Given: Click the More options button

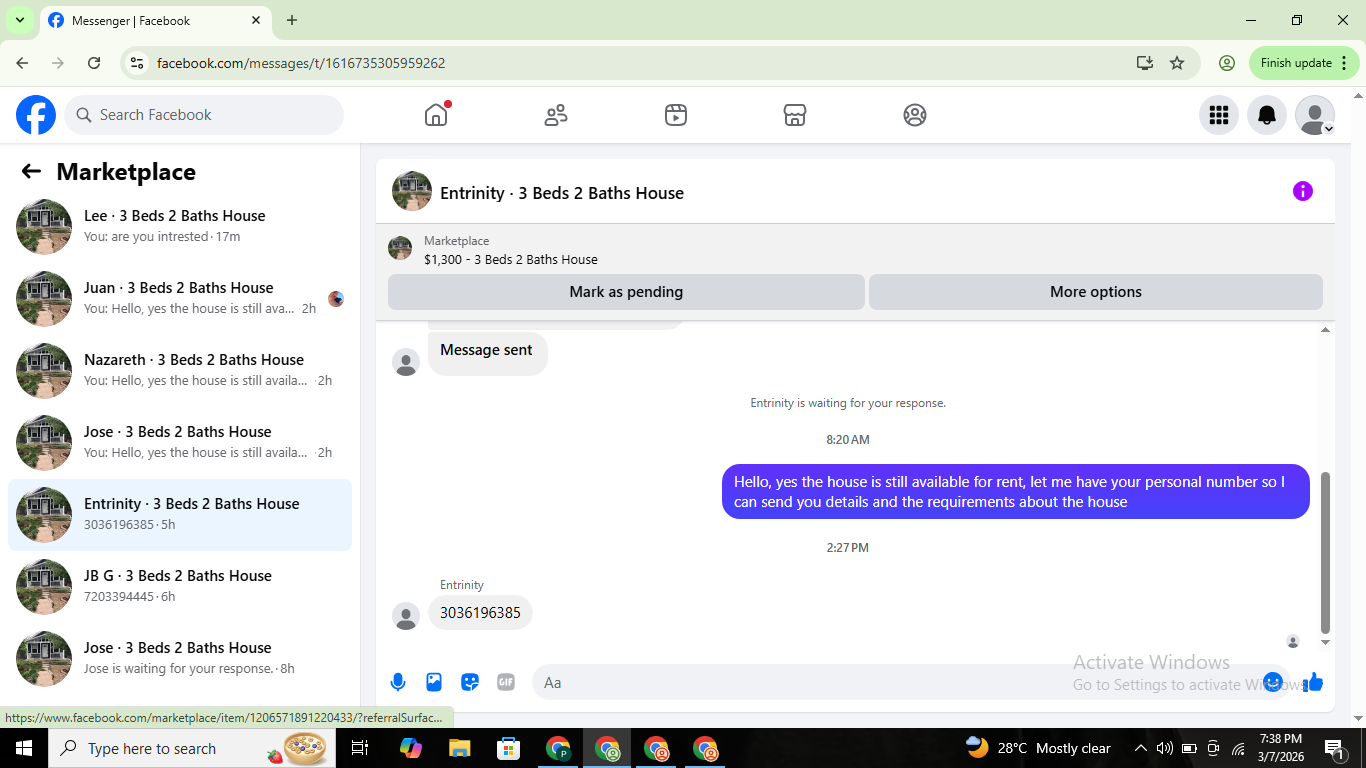Looking at the screenshot, I should (1096, 292).
